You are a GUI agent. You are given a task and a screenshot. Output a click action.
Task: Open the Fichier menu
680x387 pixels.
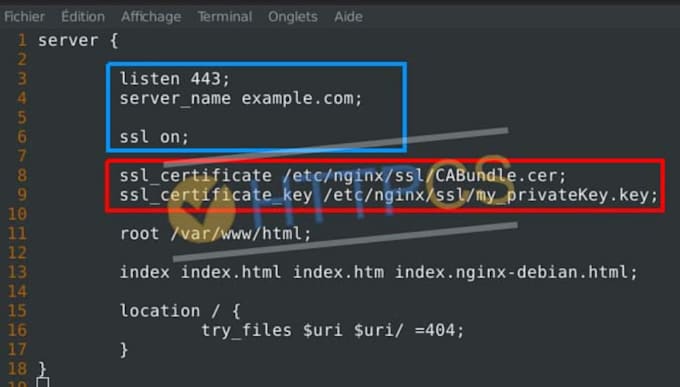(x=24, y=16)
